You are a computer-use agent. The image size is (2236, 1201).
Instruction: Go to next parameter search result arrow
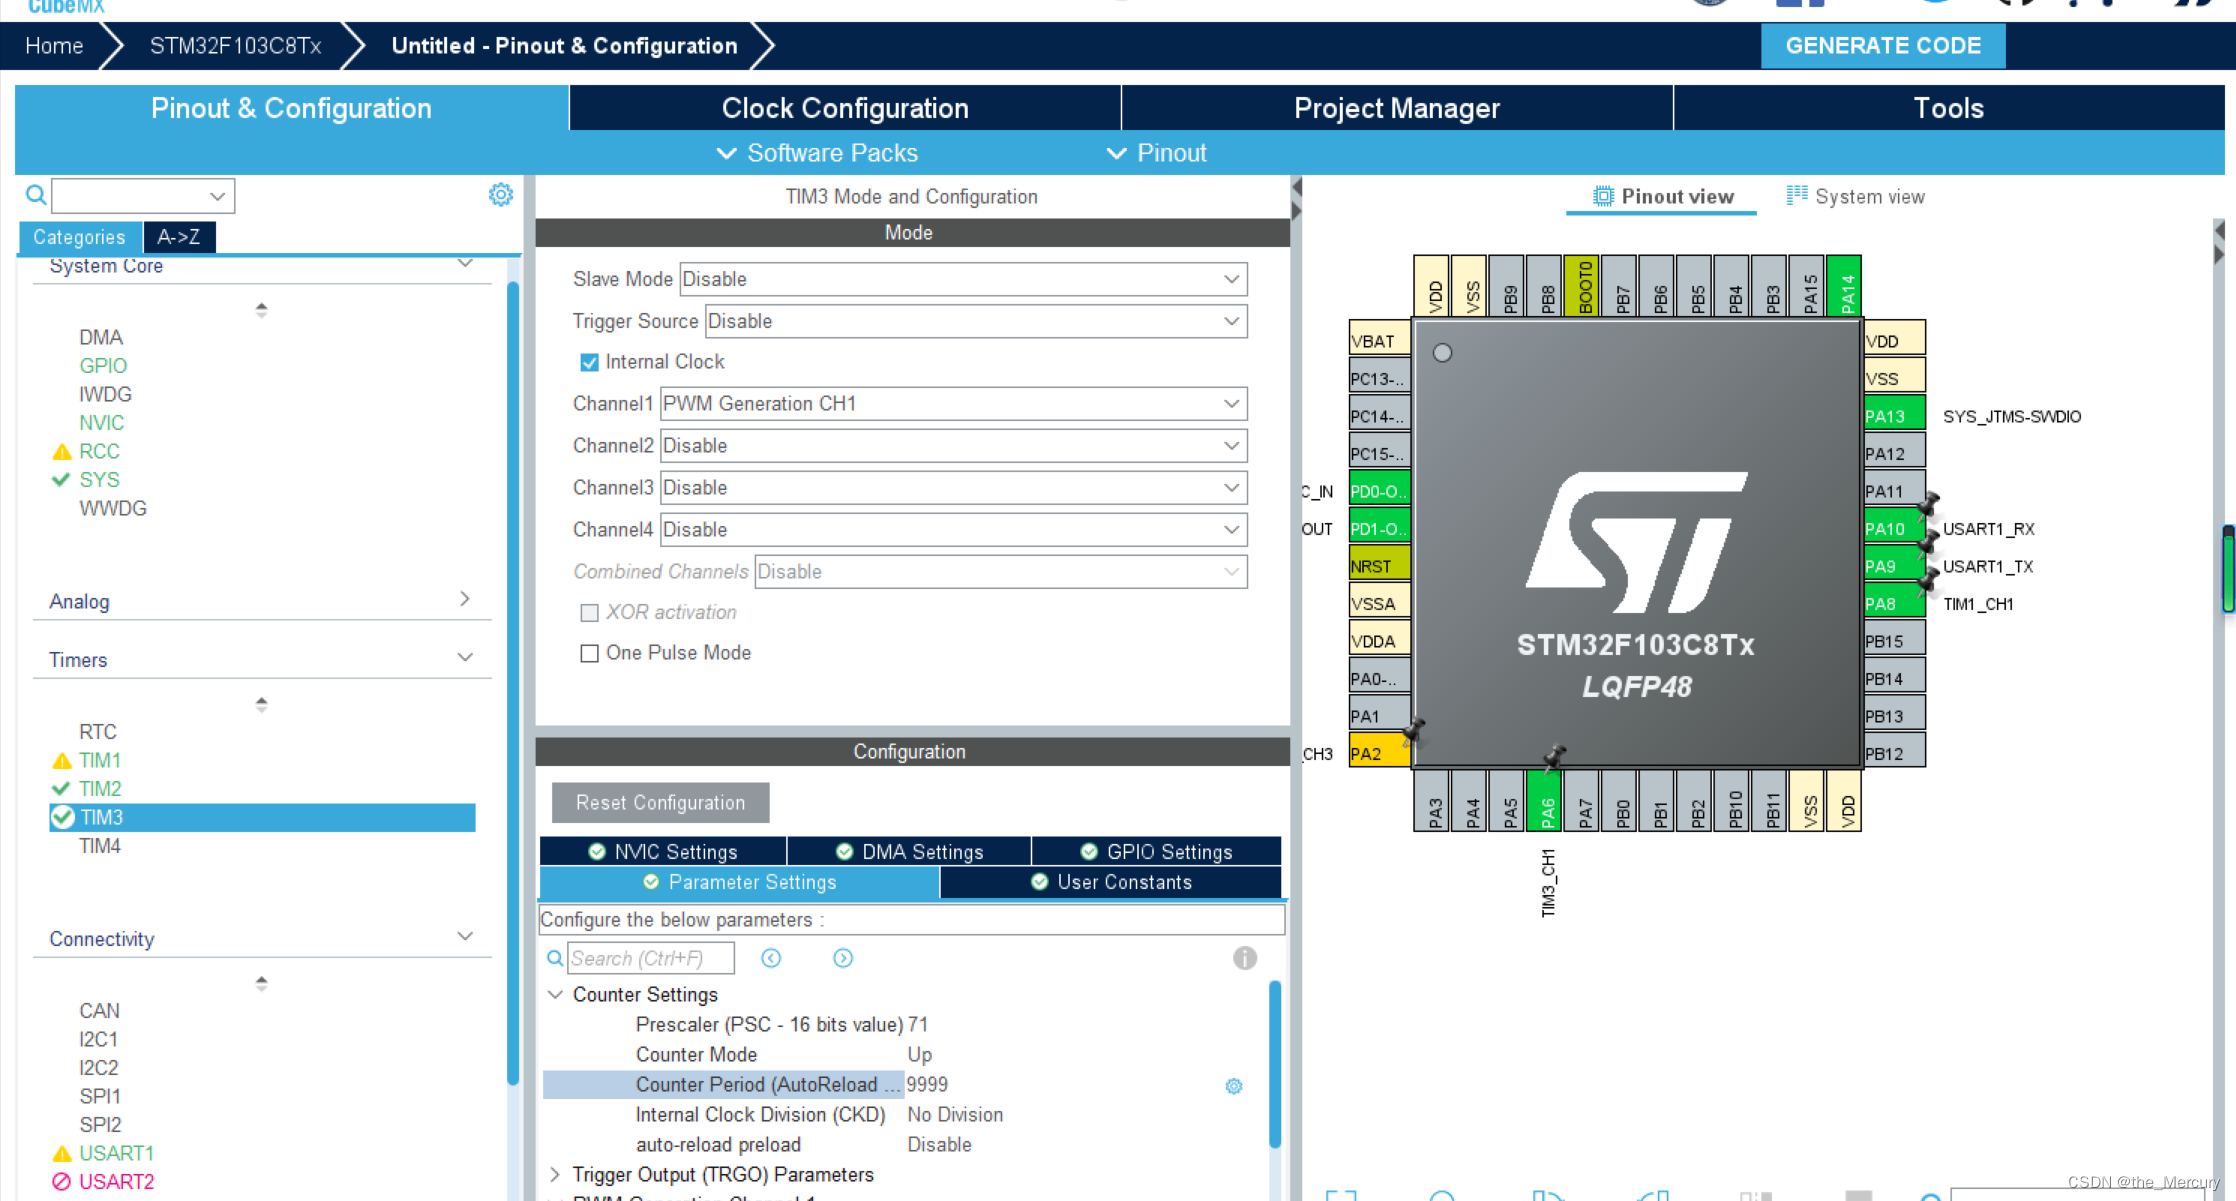pyautogui.click(x=843, y=958)
